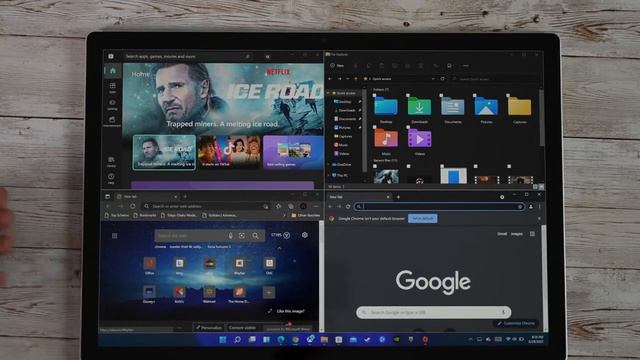Screen dimensions: 640x360
Task: Open Apps section in Microsoft Store sidebar
Action: 112,87
